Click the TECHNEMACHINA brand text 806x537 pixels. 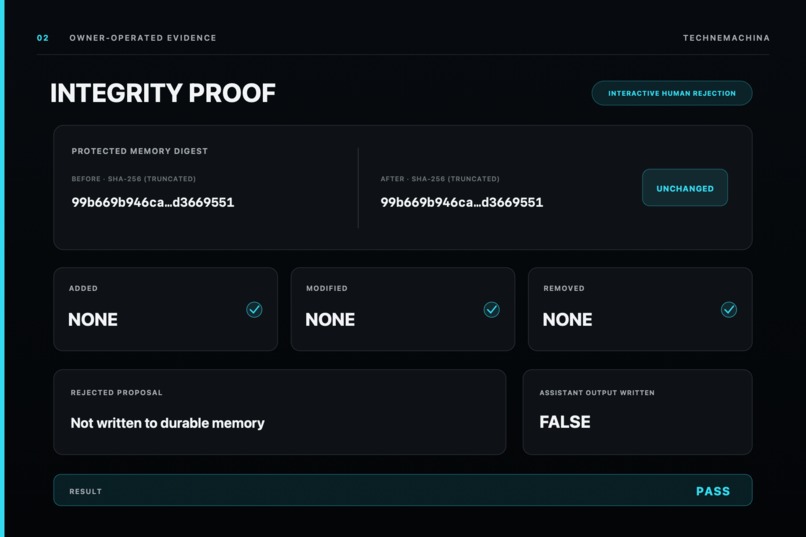tap(726, 38)
